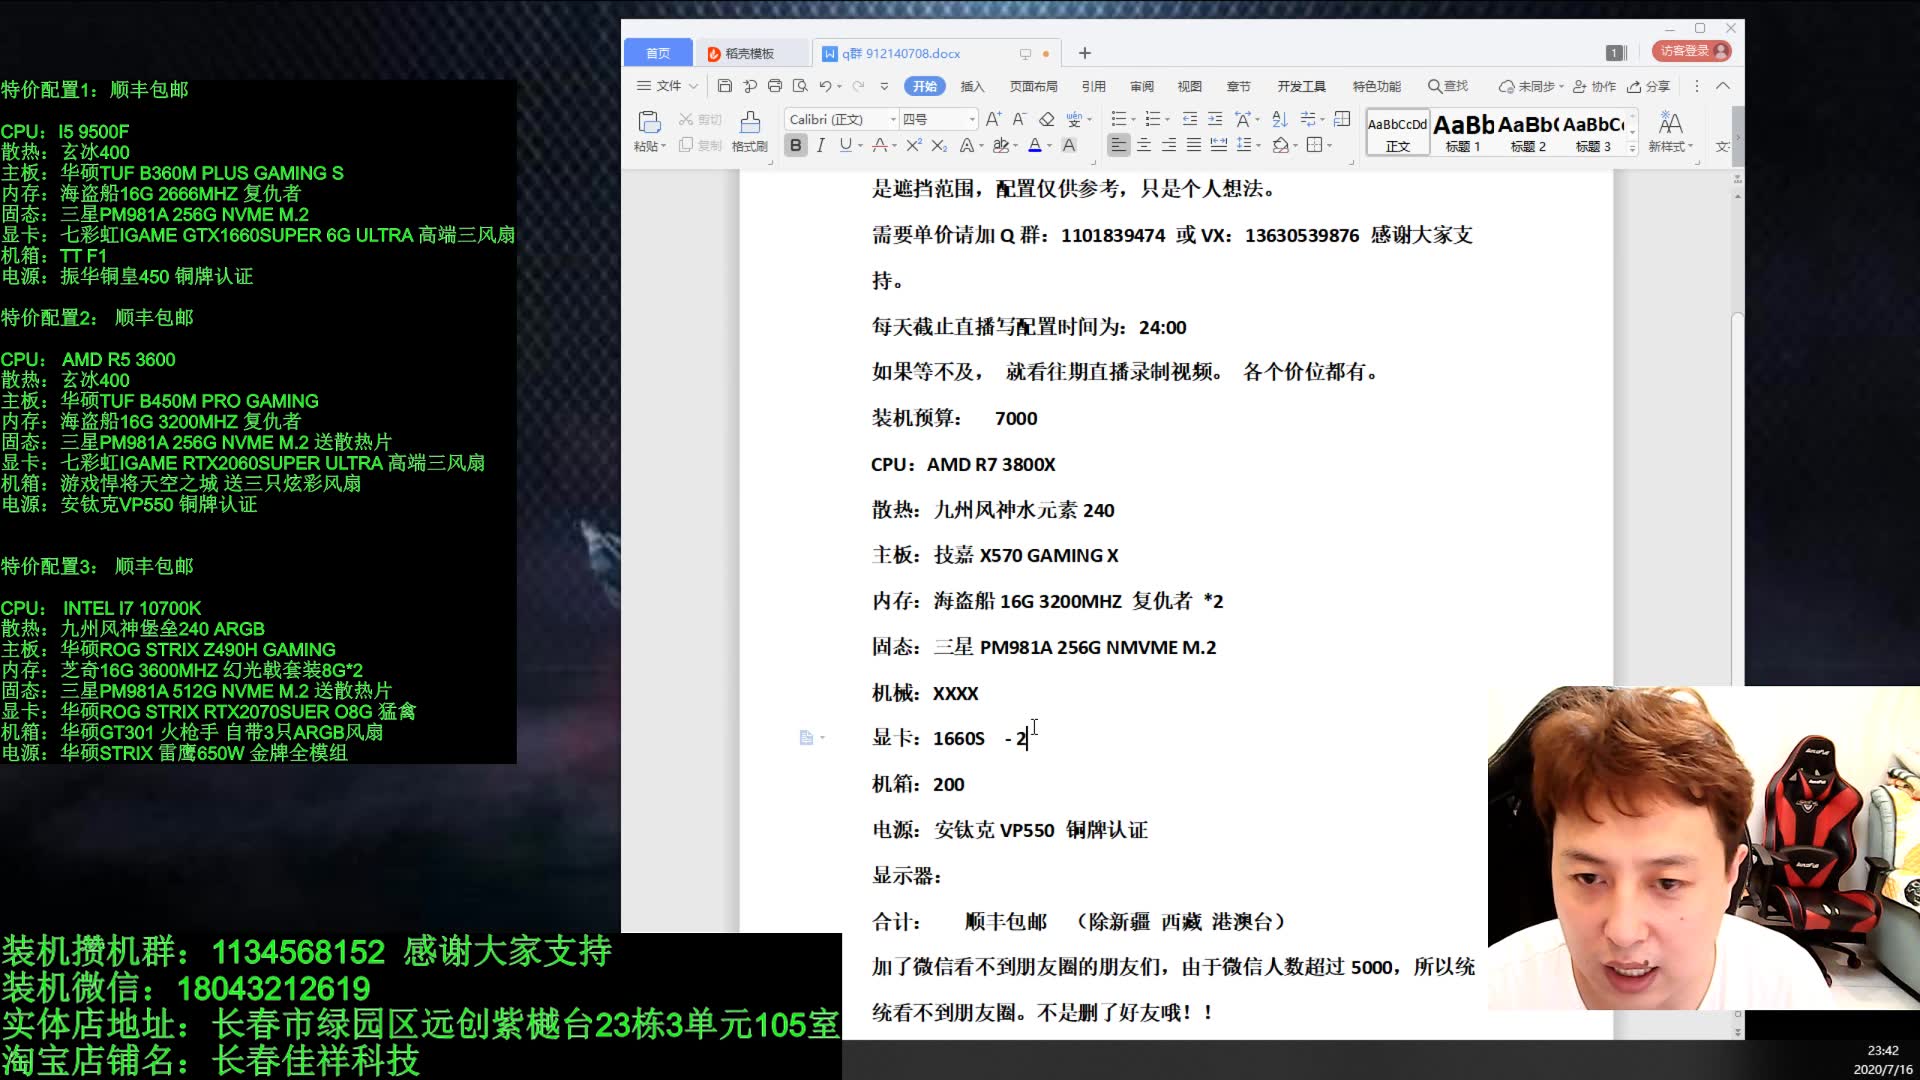Click Distributed alignment icon
1920x1080 pixels.
(x=1218, y=145)
